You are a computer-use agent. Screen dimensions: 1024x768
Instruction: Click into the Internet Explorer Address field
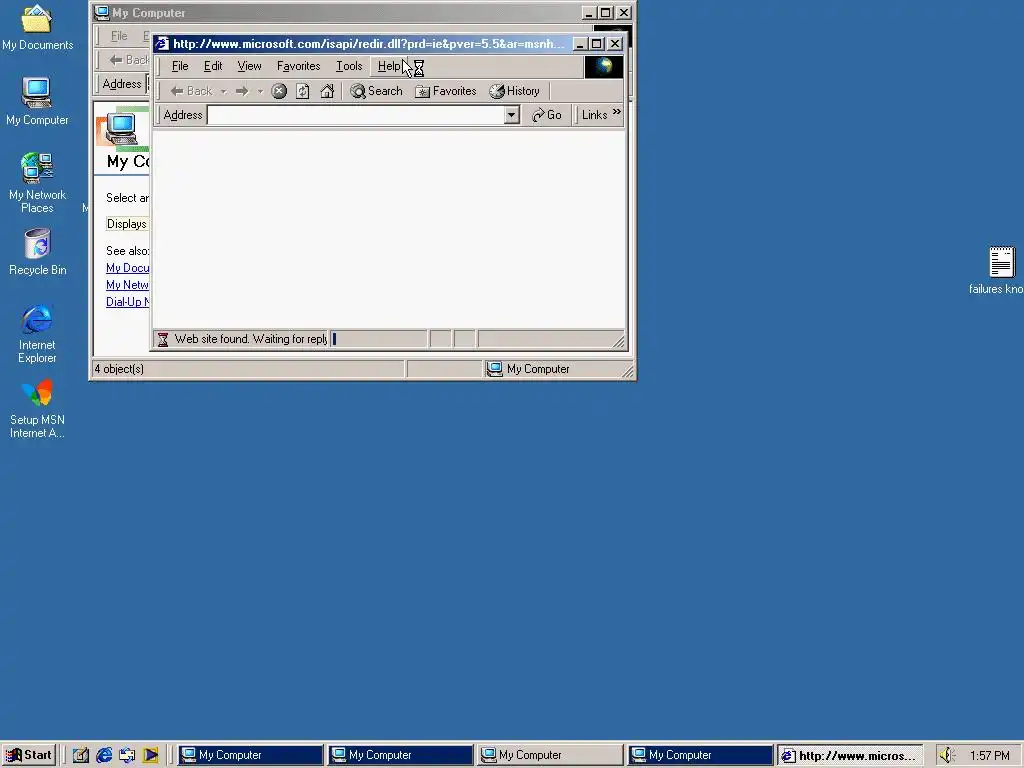(x=356, y=116)
